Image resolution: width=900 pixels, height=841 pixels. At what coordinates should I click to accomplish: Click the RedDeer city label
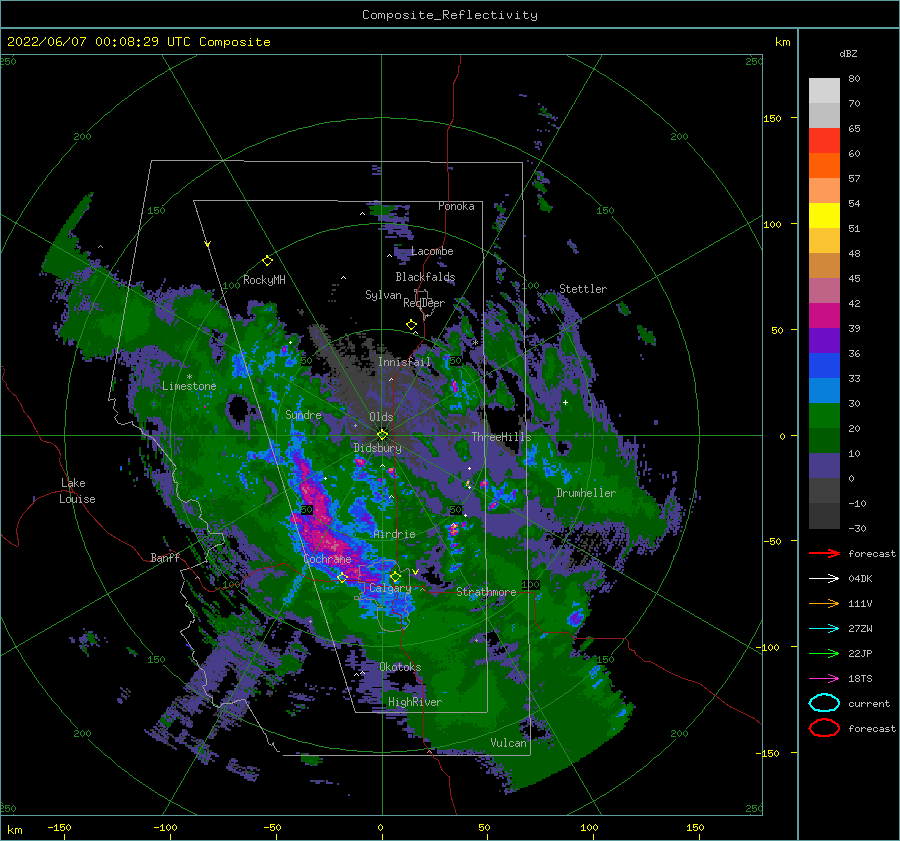[x=424, y=303]
